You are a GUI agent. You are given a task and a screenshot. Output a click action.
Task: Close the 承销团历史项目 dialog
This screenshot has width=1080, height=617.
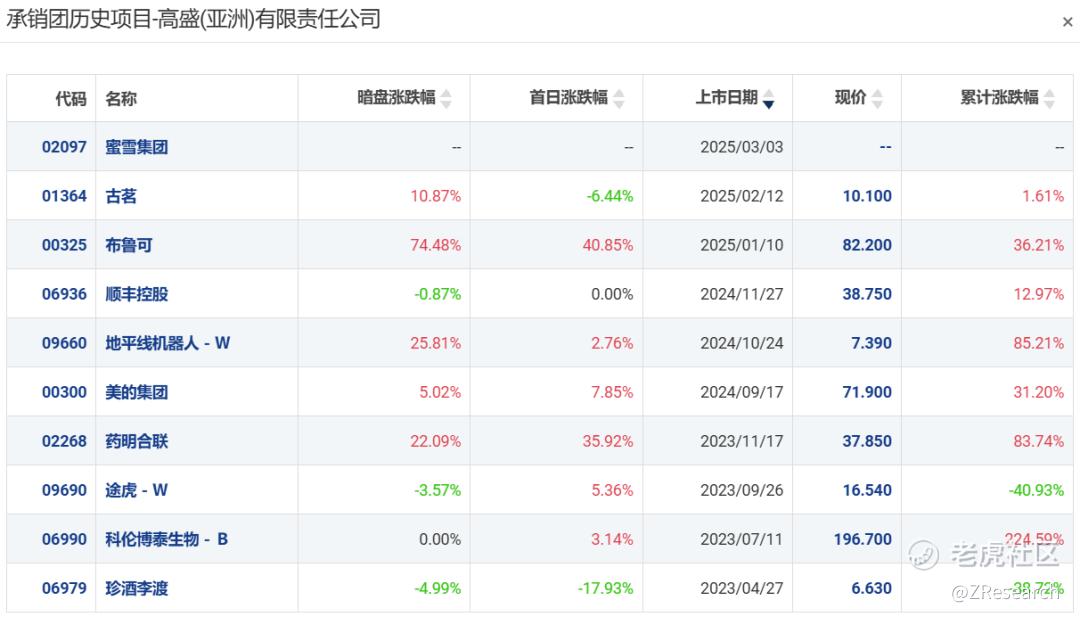1067,22
